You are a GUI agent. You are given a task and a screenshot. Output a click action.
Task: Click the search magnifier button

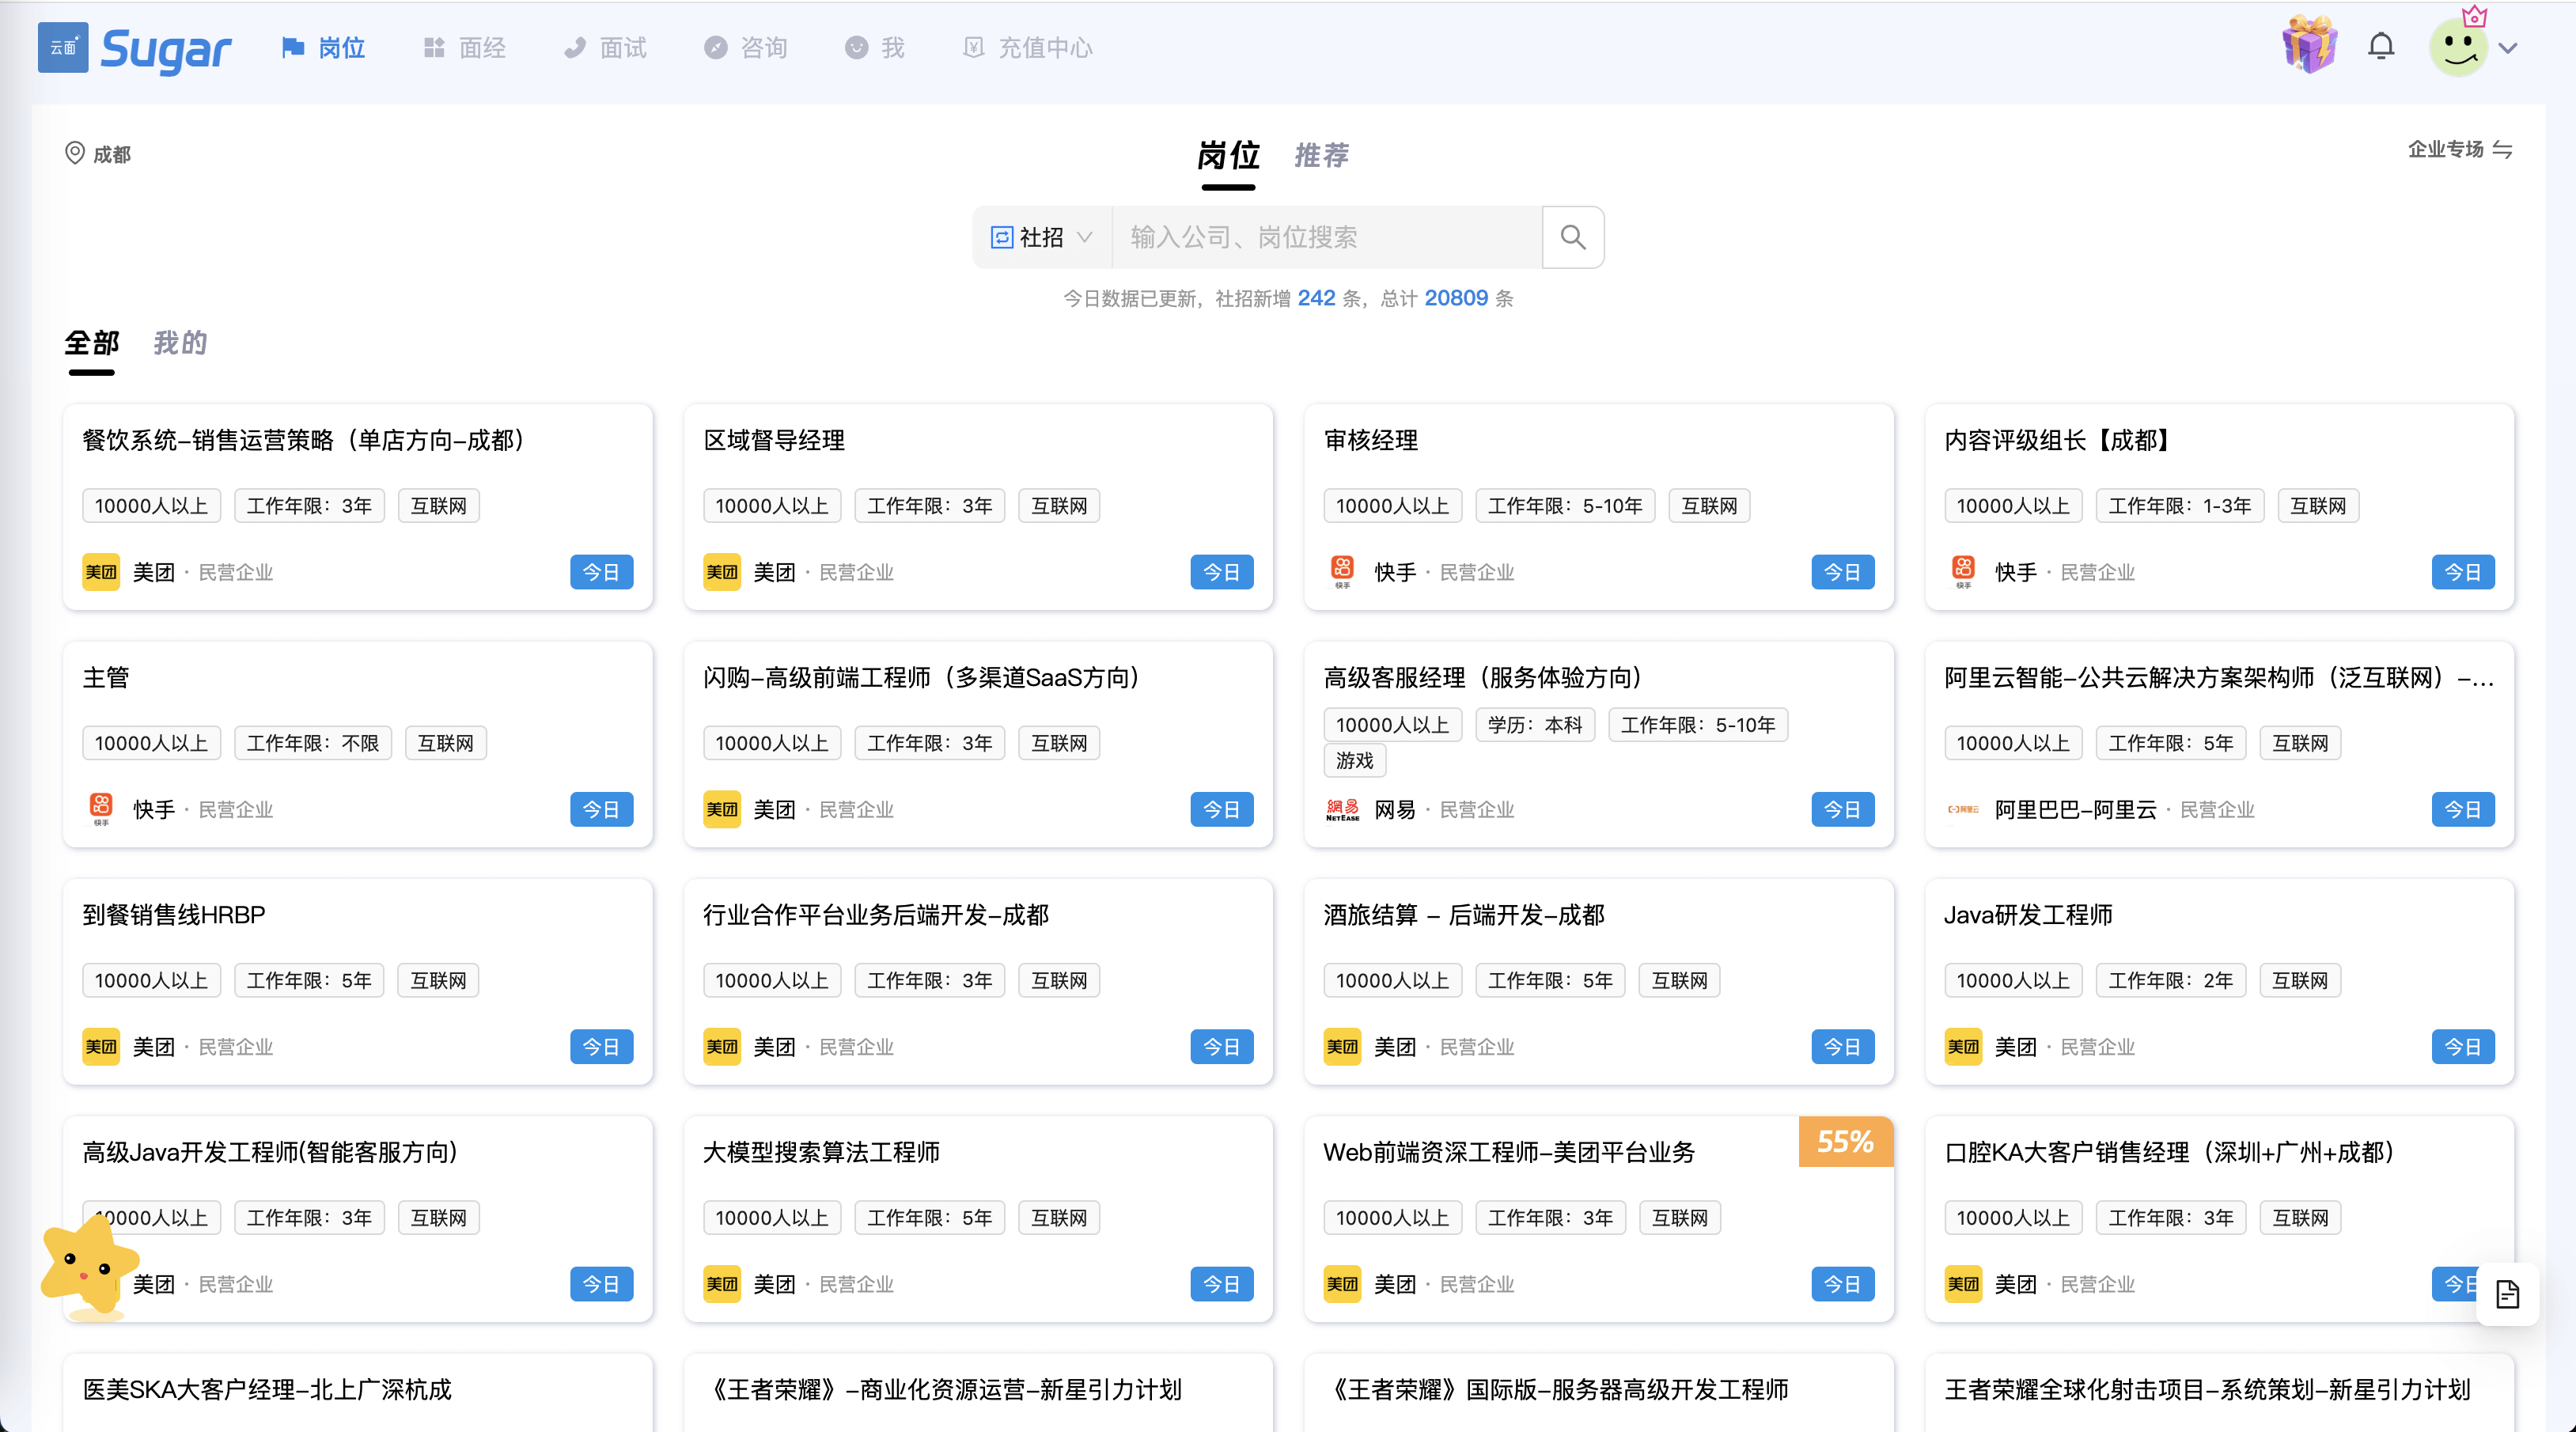pyautogui.click(x=1573, y=237)
